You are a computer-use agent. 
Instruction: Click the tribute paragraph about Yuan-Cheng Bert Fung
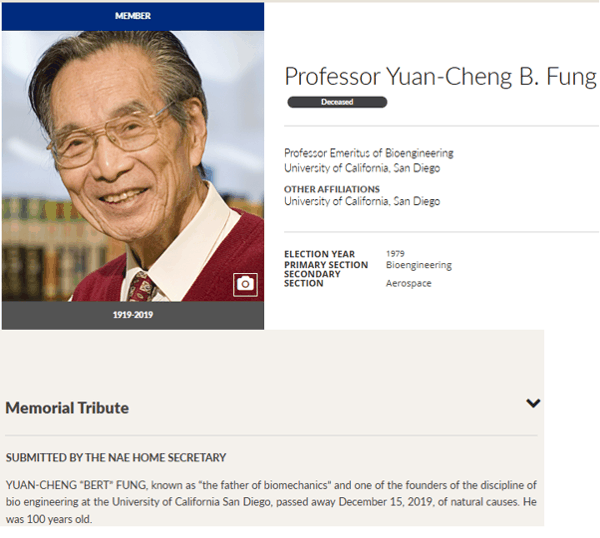(271, 502)
